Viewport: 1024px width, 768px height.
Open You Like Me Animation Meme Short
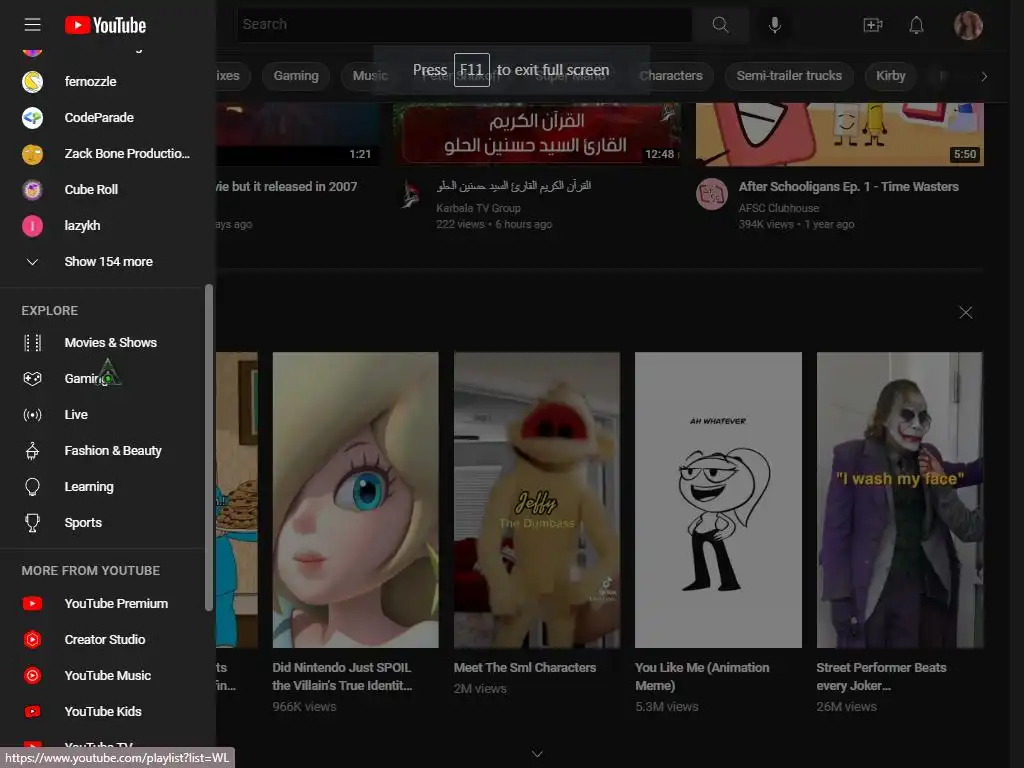pyautogui.click(x=718, y=500)
